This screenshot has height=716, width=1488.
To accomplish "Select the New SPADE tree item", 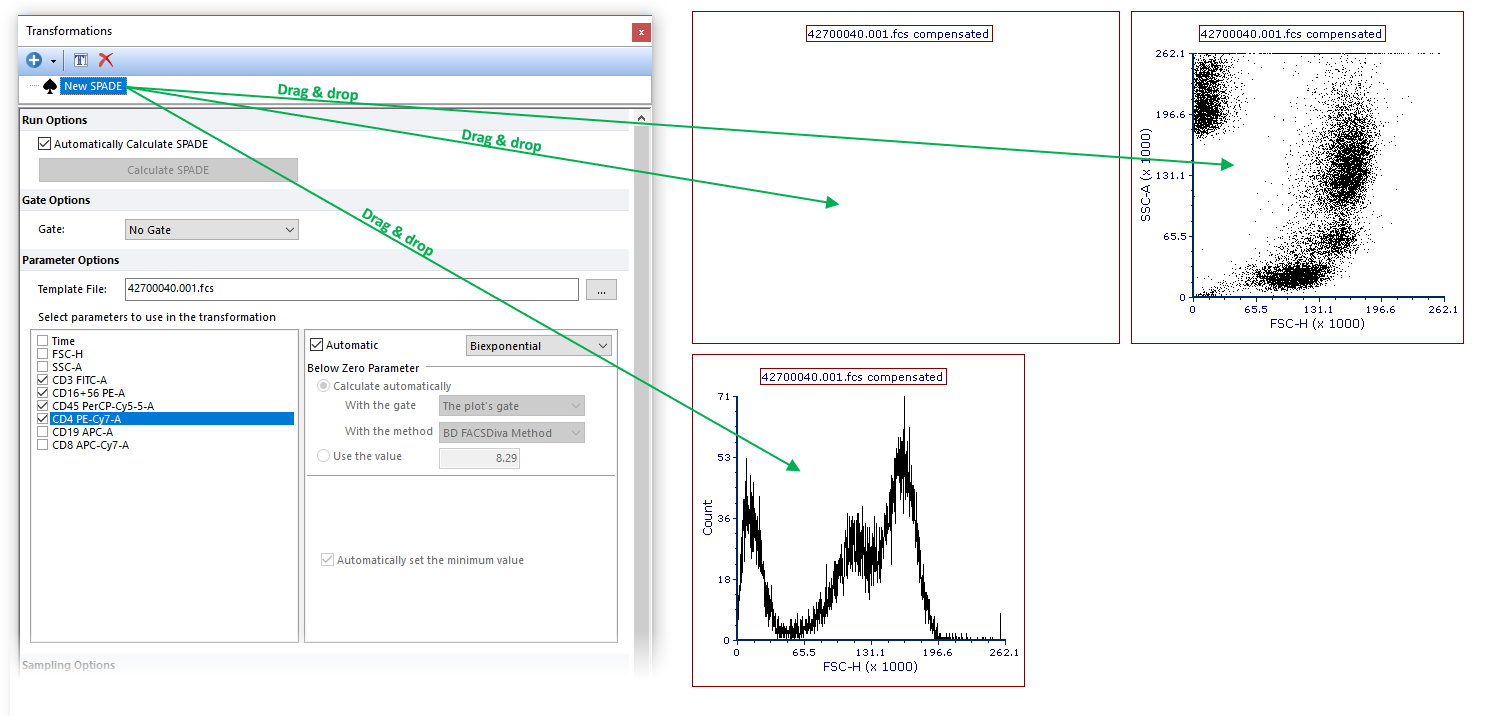I will [x=93, y=86].
